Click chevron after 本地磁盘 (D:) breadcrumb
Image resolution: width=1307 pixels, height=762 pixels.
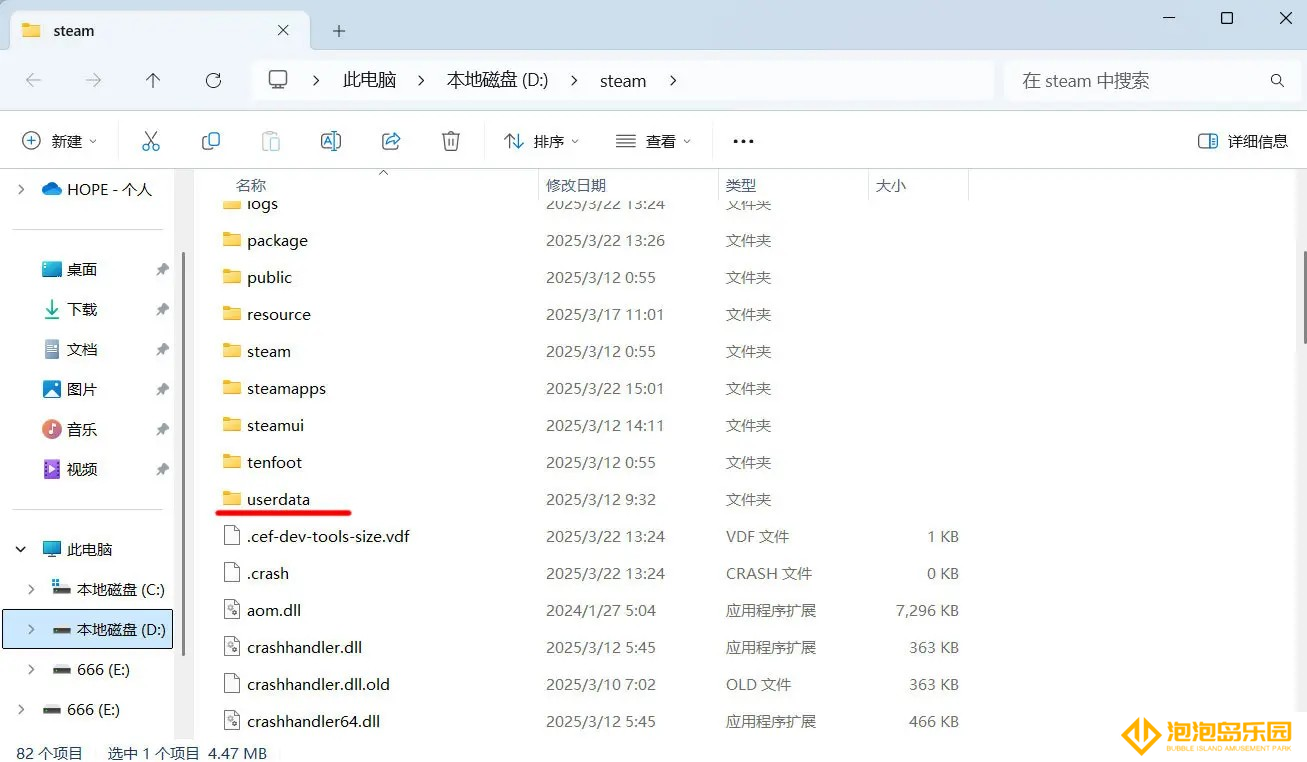pyautogui.click(x=574, y=81)
